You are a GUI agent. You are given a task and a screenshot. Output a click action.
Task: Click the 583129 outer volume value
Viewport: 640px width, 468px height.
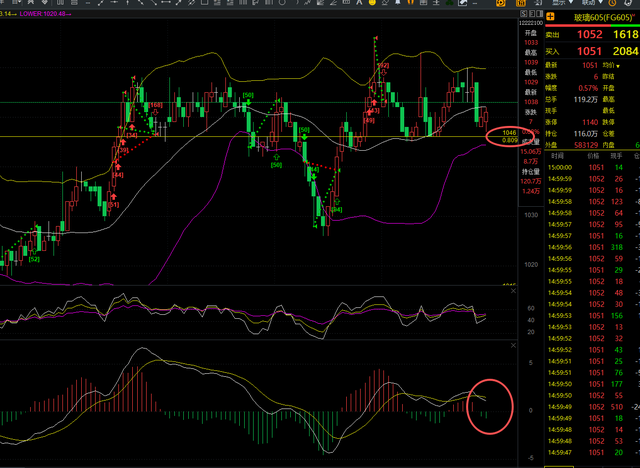point(585,145)
